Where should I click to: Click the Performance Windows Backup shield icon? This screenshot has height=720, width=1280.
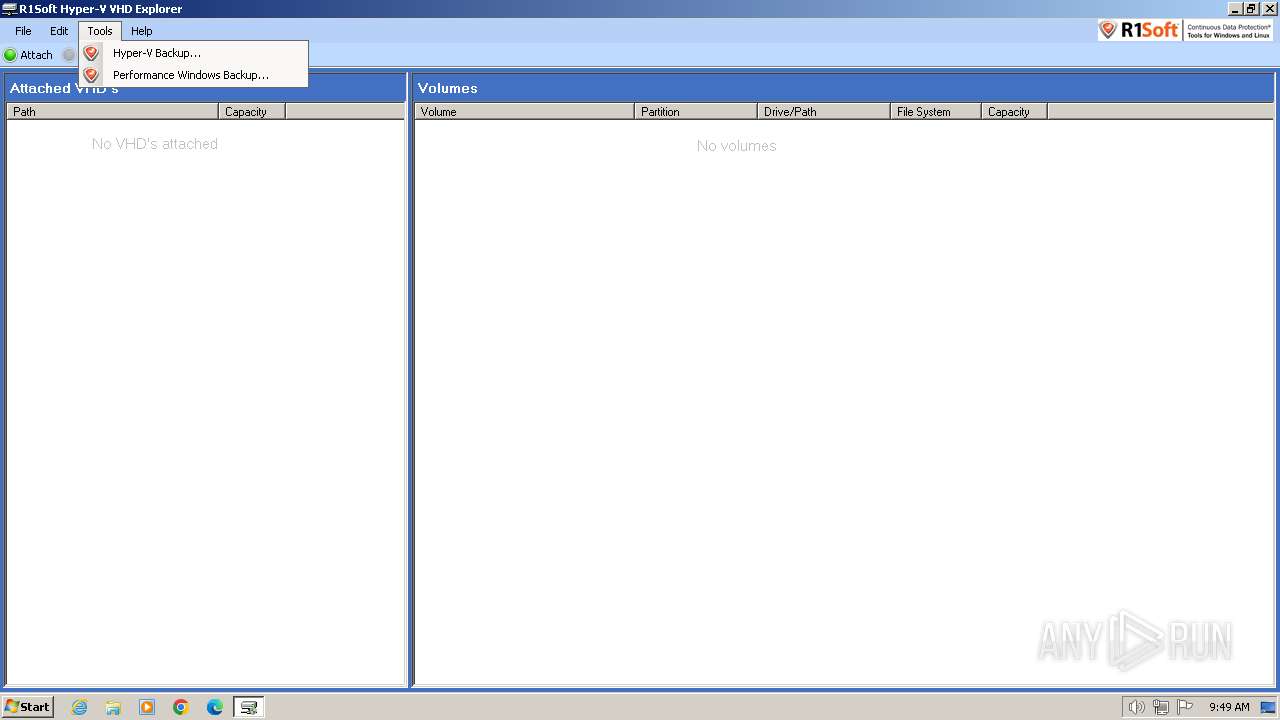coord(91,75)
